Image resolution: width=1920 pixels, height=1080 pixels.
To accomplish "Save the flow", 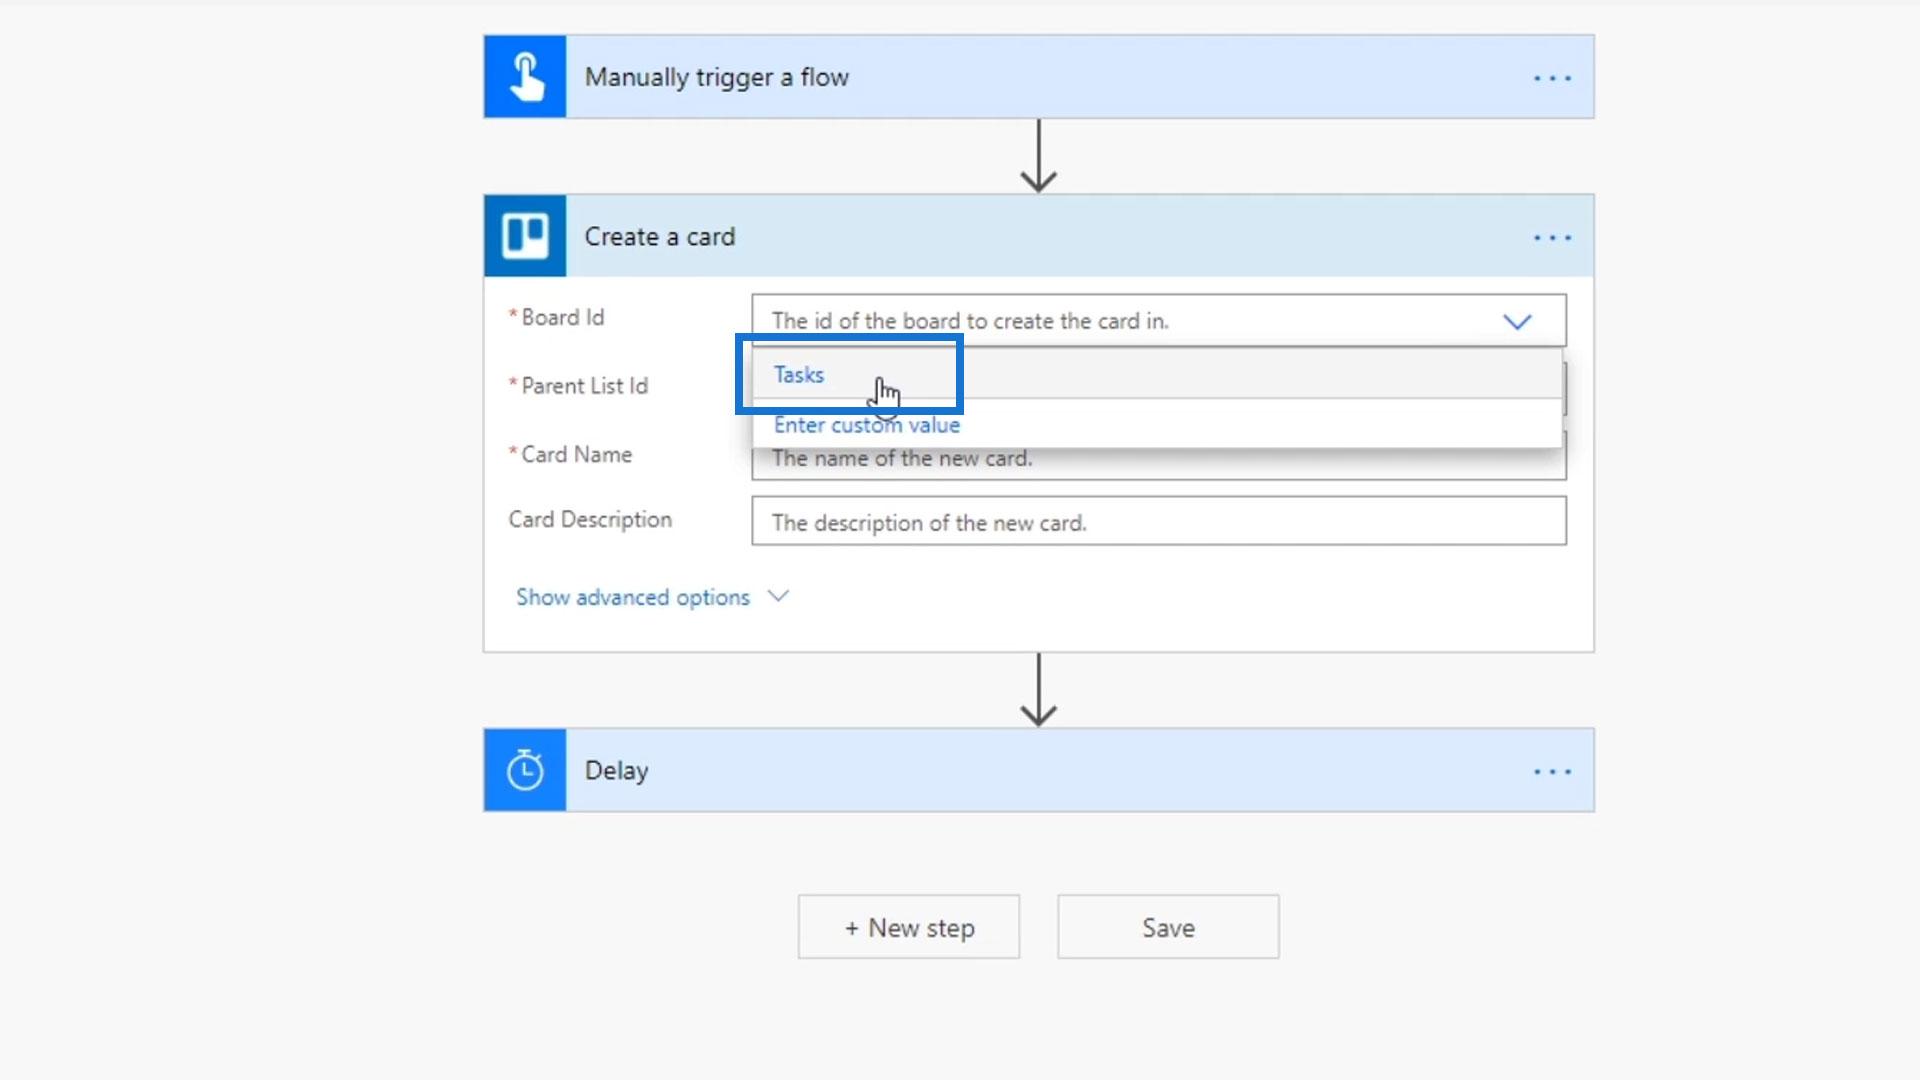I will (x=1168, y=927).
